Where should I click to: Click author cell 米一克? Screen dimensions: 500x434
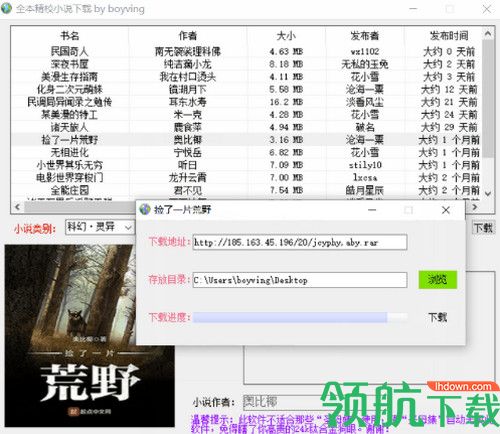pos(188,115)
